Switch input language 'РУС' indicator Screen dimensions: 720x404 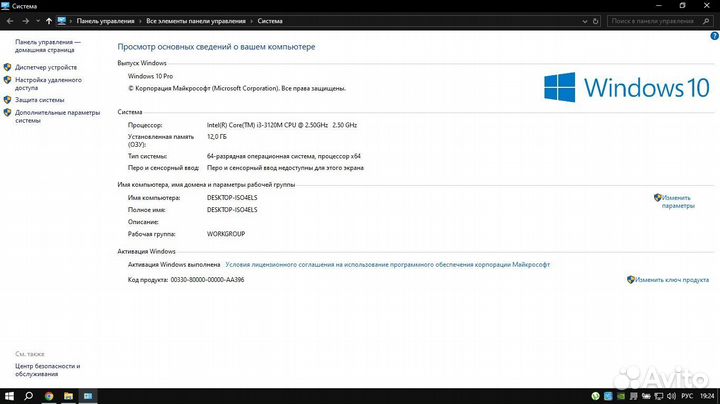click(687, 396)
